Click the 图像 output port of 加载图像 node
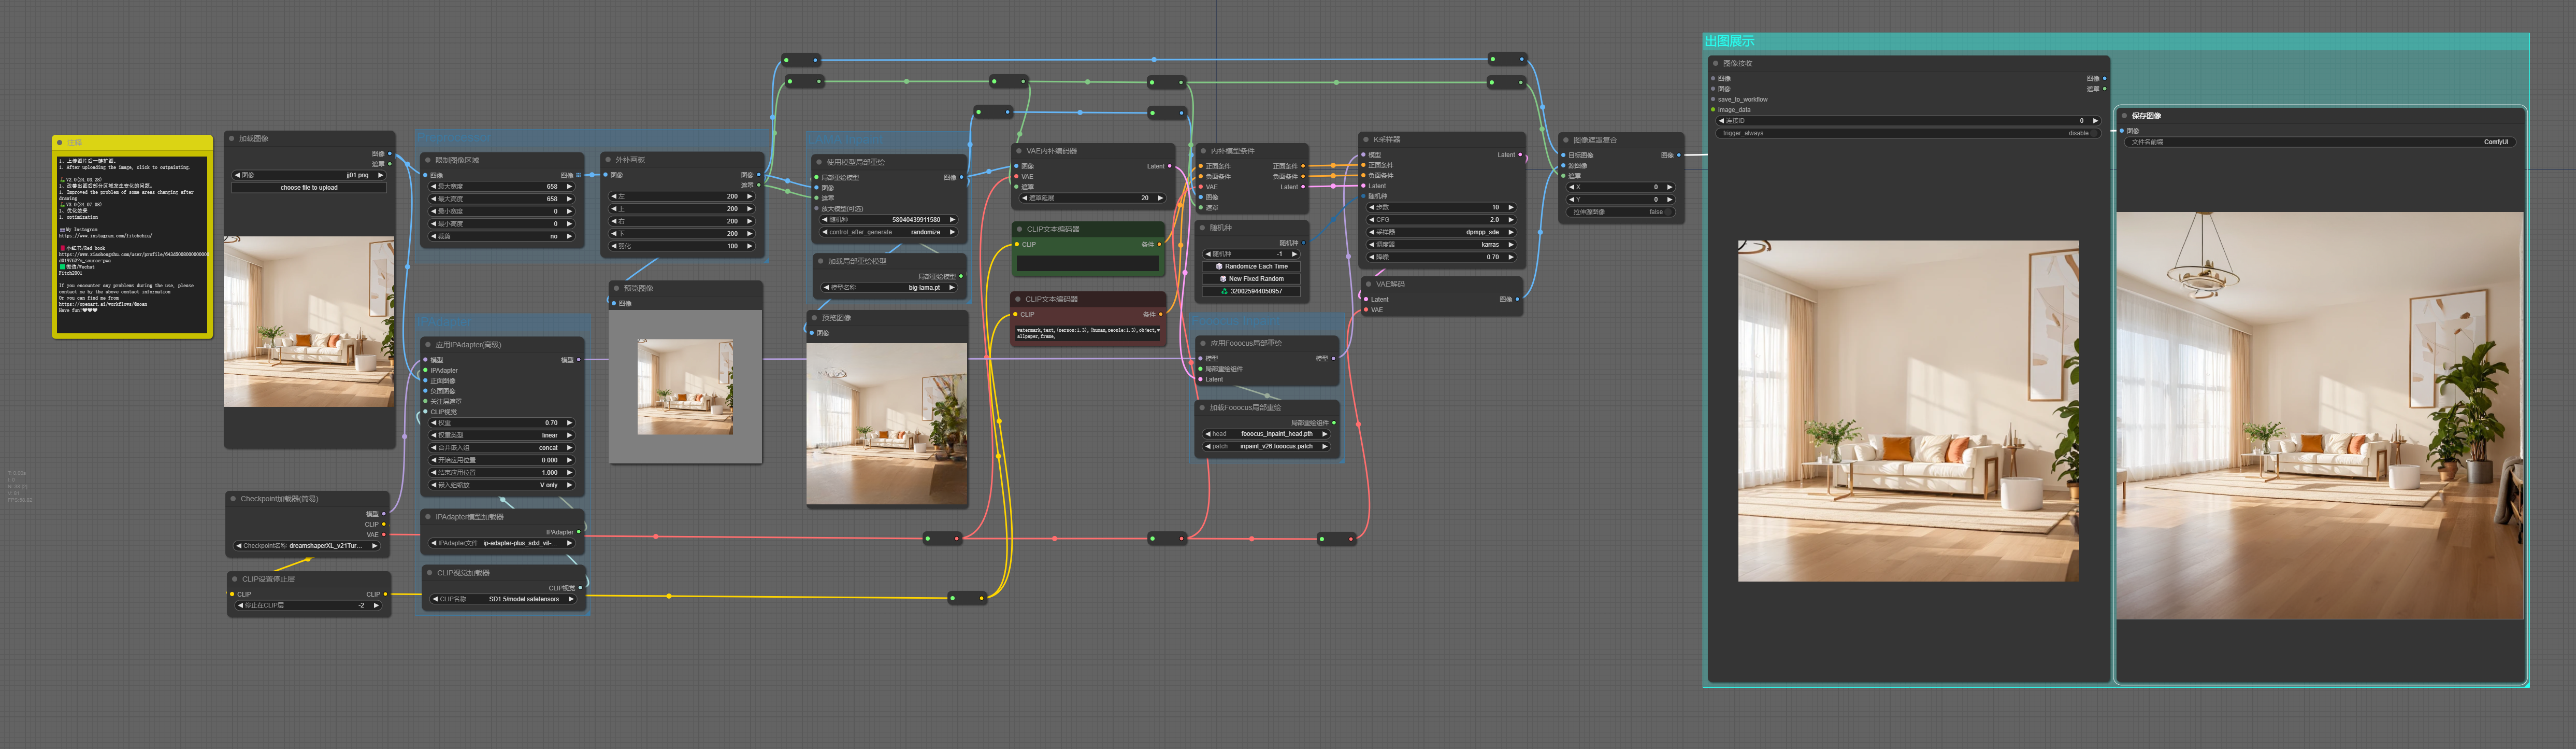The height and width of the screenshot is (749, 2576). click(390, 154)
